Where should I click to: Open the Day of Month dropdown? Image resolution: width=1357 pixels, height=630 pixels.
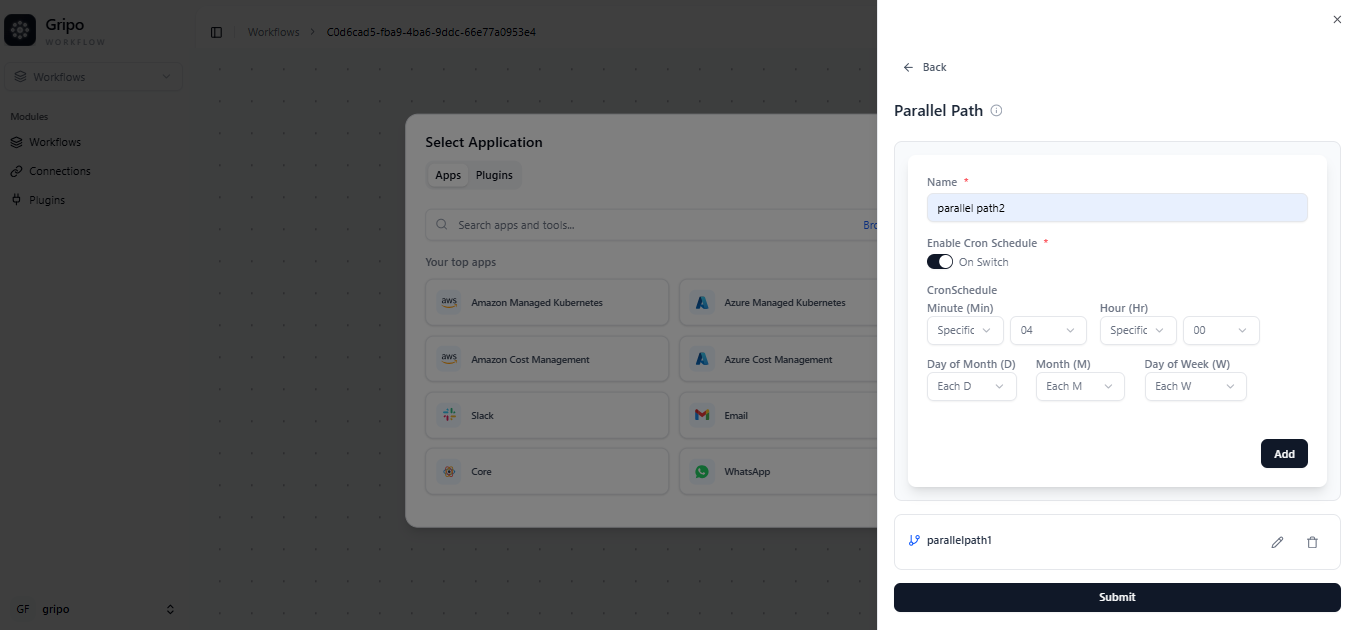coord(971,386)
